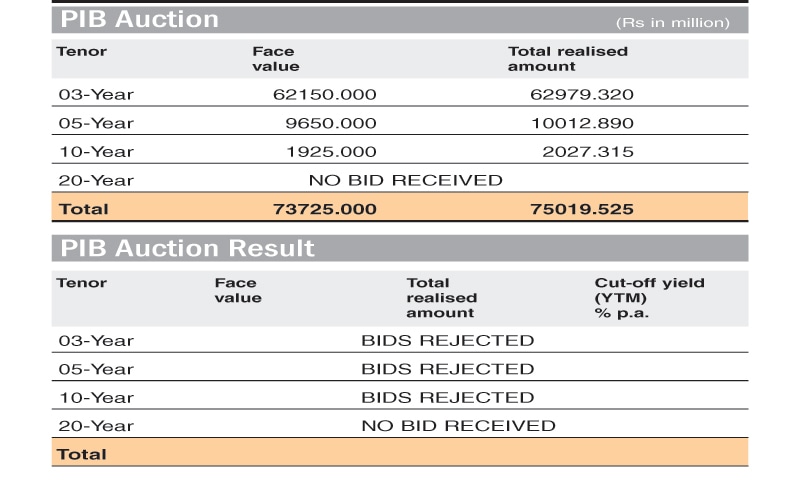Select the 2027.315 realised amount cell

[587, 152]
